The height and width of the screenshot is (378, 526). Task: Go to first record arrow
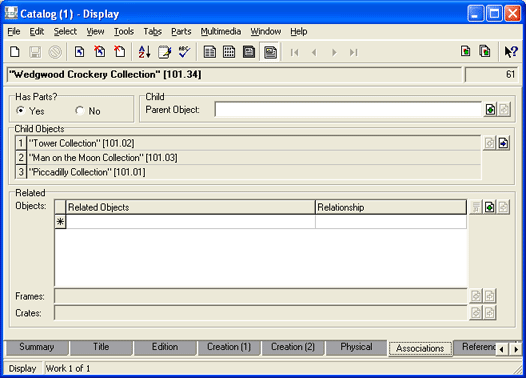click(x=295, y=52)
